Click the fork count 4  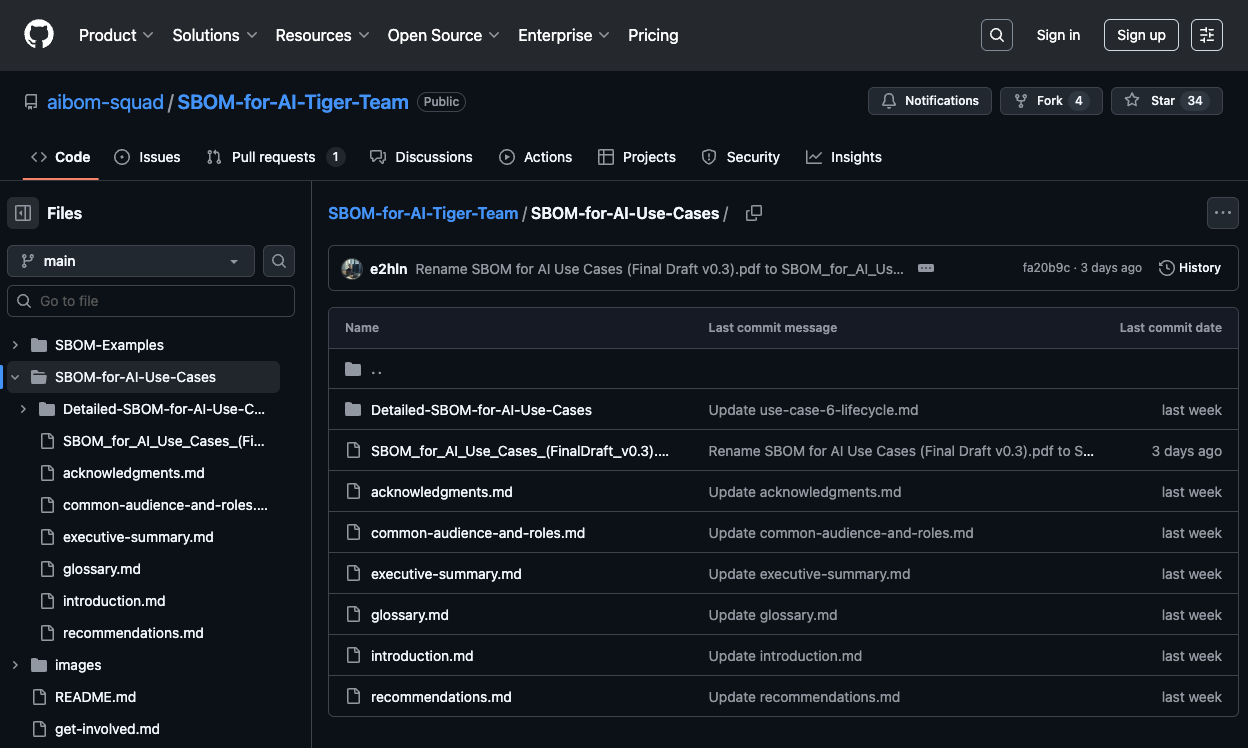1078,101
